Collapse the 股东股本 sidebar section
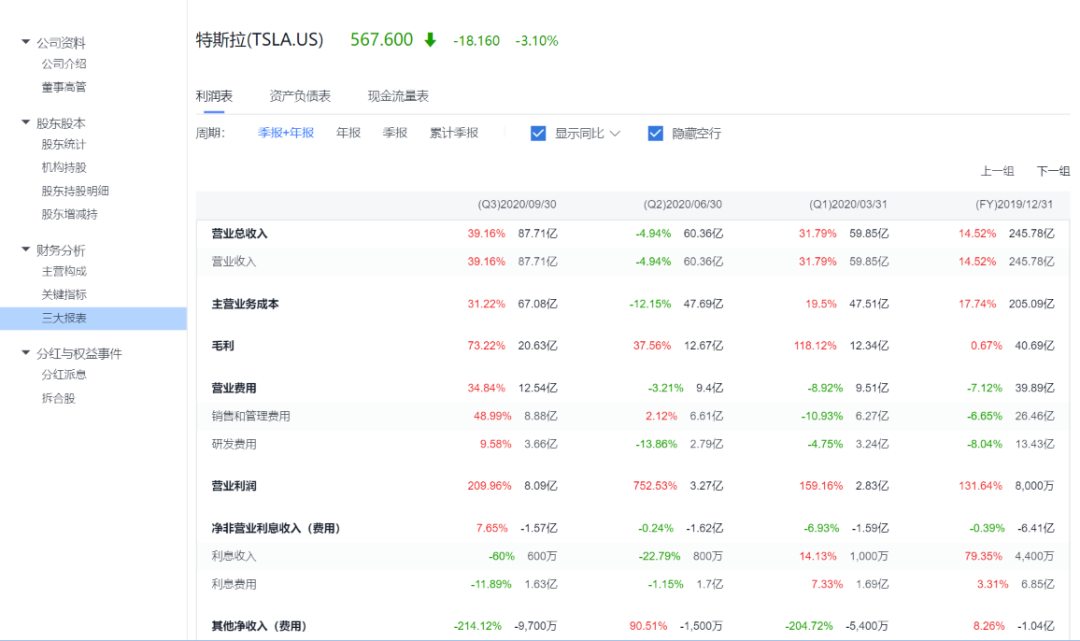 (x=25, y=123)
